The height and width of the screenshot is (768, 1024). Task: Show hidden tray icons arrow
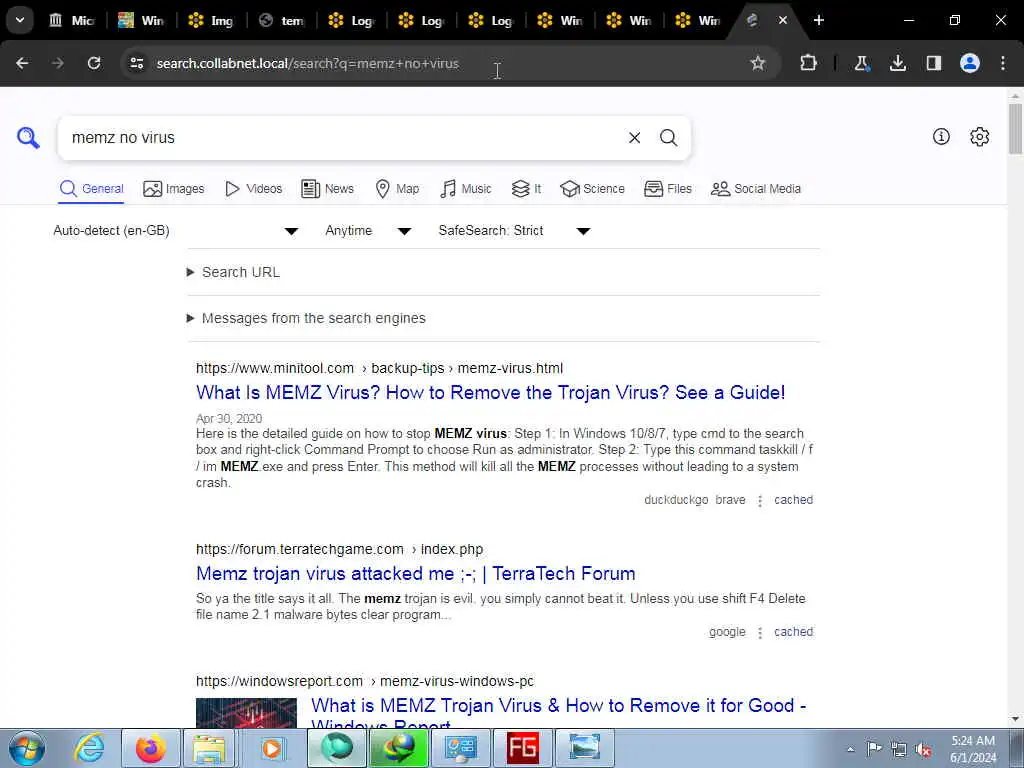pyautogui.click(x=850, y=750)
